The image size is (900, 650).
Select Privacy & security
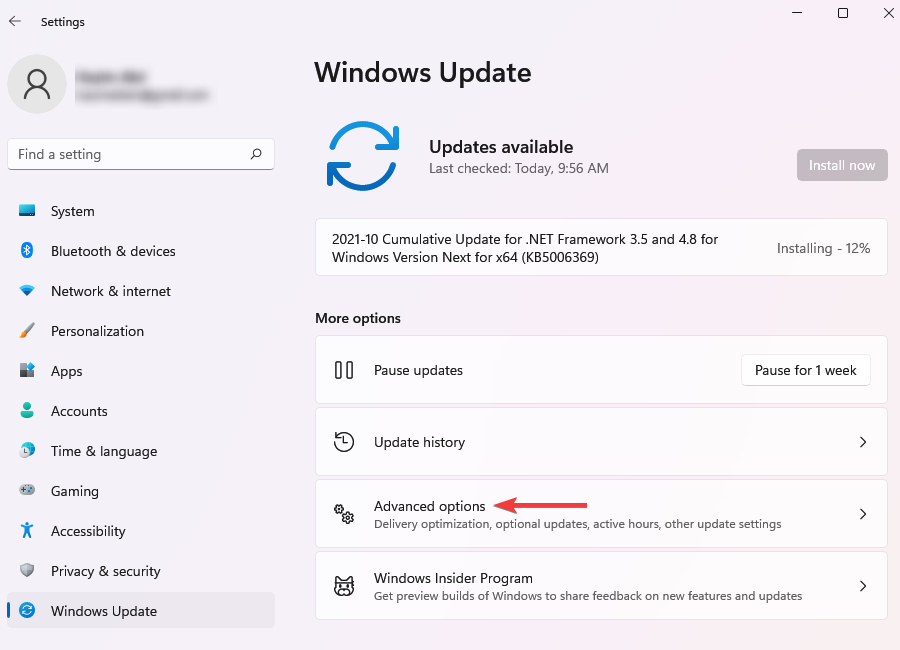click(x=141, y=571)
